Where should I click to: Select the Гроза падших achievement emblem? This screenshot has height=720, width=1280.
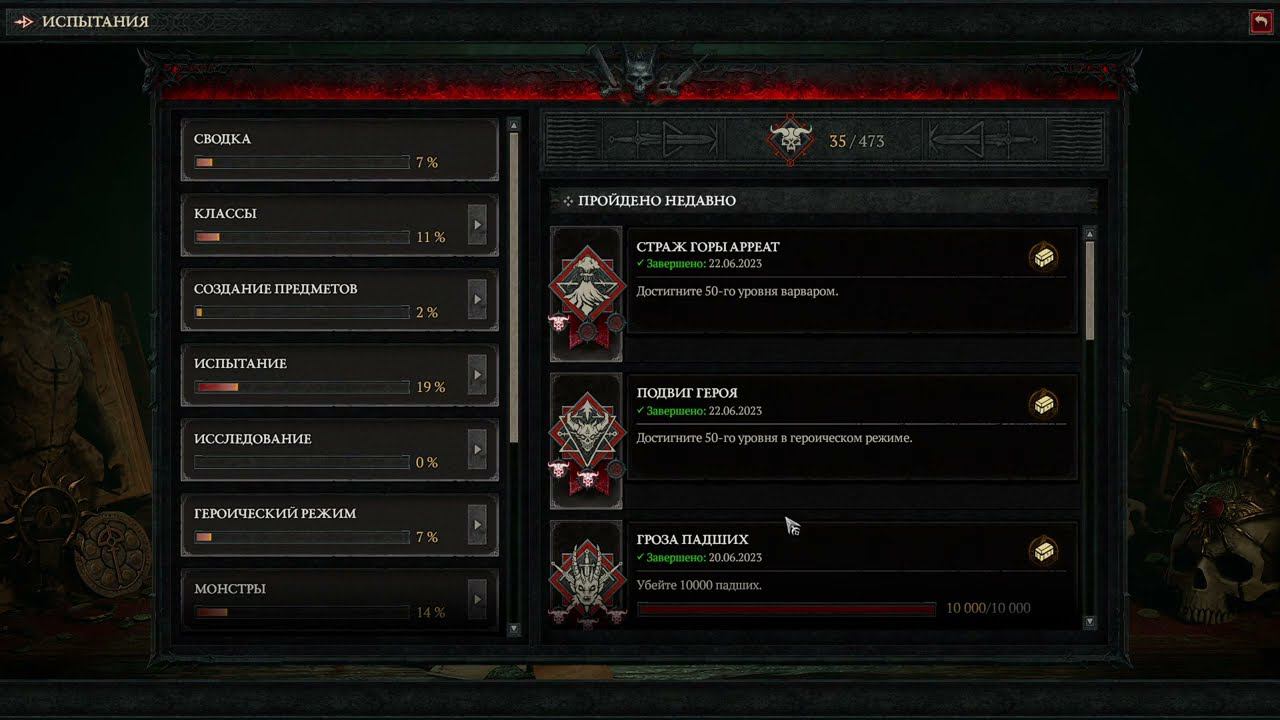coord(586,576)
